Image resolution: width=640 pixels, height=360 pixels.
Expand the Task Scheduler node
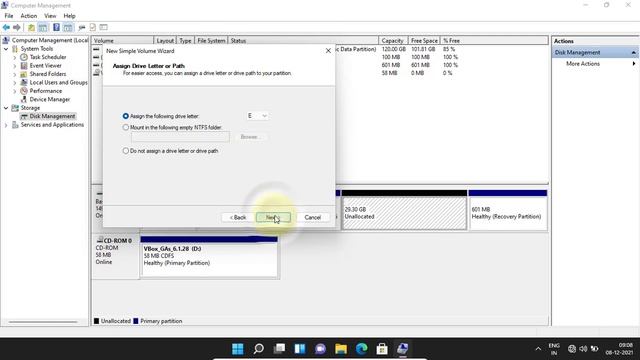(x=15, y=57)
